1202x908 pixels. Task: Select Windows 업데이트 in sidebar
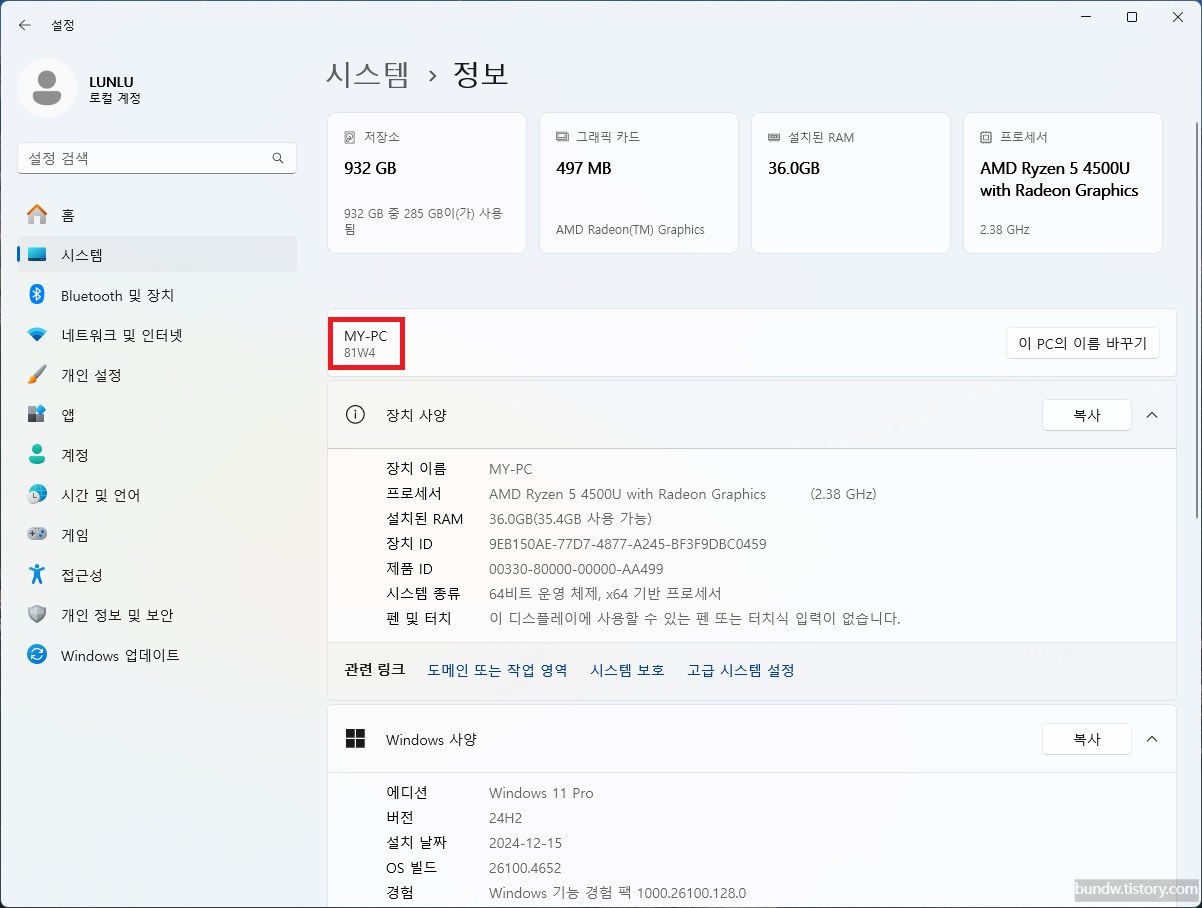tap(157, 655)
